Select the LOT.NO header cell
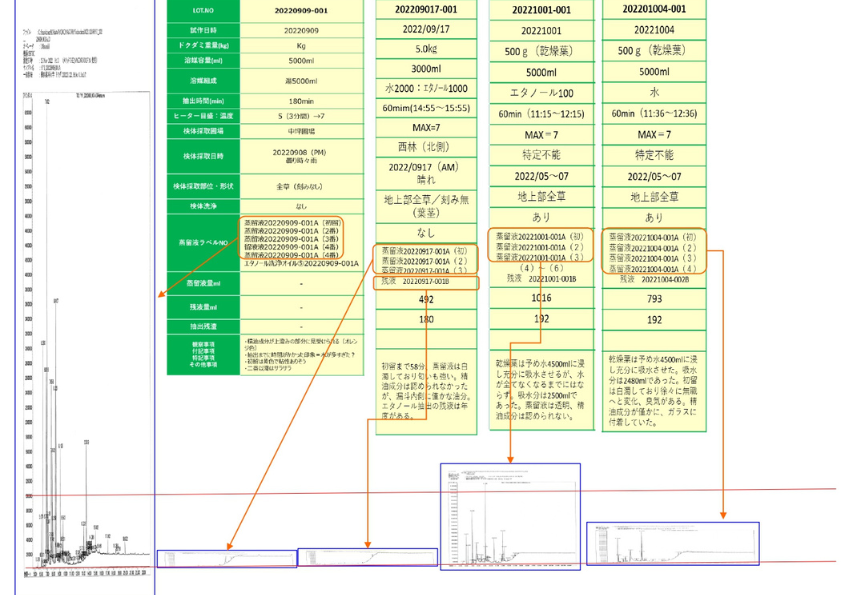The height and width of the screenshot is (595, 841). coord(203,11)
